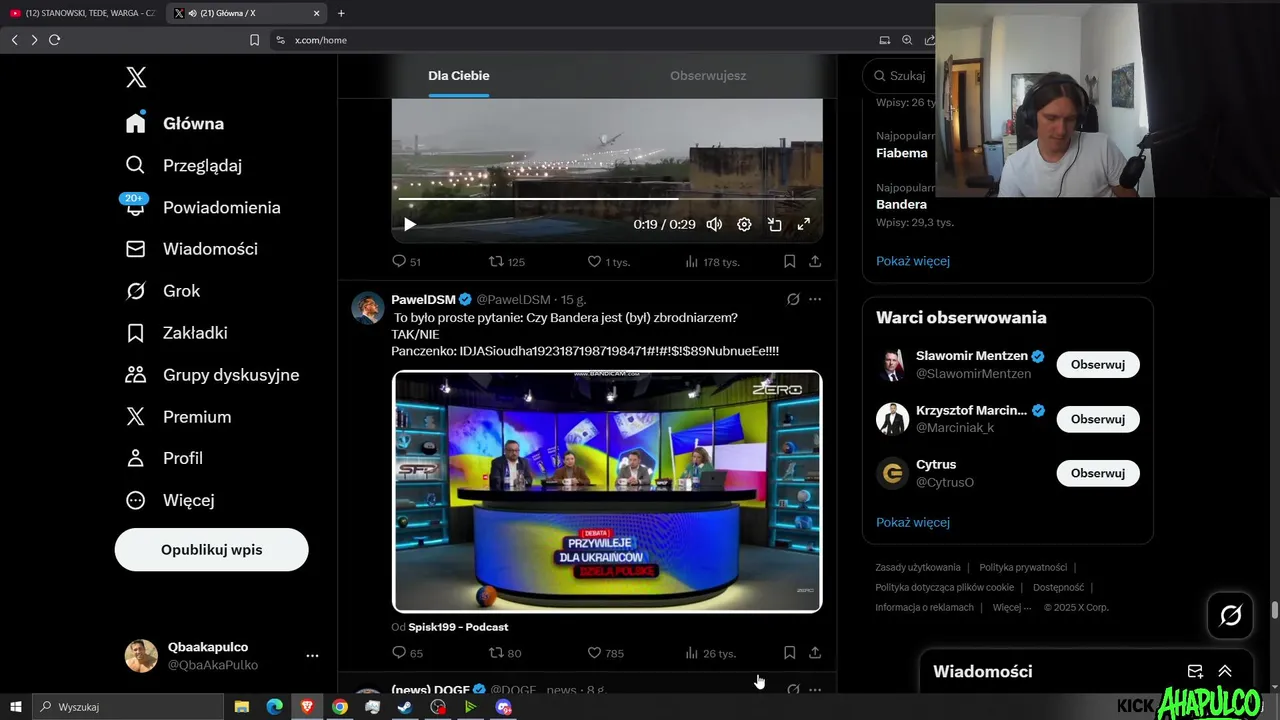The height and width of the screenshot is (720, 1280).
Task: Switch to STANOWSKI, TEDE, WARGA browser tab
Action: point(83,13)
